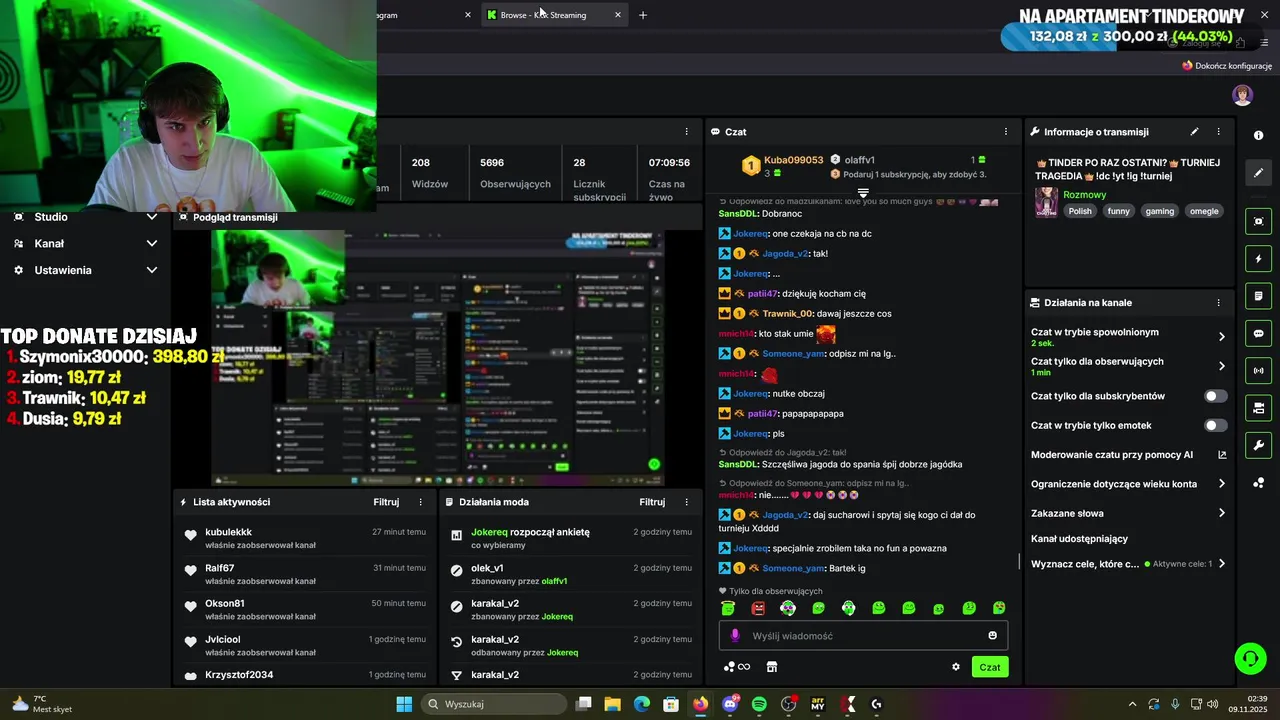Click the taskbar Wyszukaj search box
Screen dimensions: 1280x720
point(494,704)
